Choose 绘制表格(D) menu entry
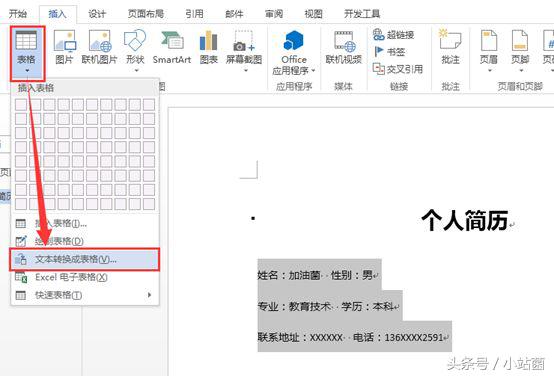The height and width of the screenshot is (376, 554). 85,241
